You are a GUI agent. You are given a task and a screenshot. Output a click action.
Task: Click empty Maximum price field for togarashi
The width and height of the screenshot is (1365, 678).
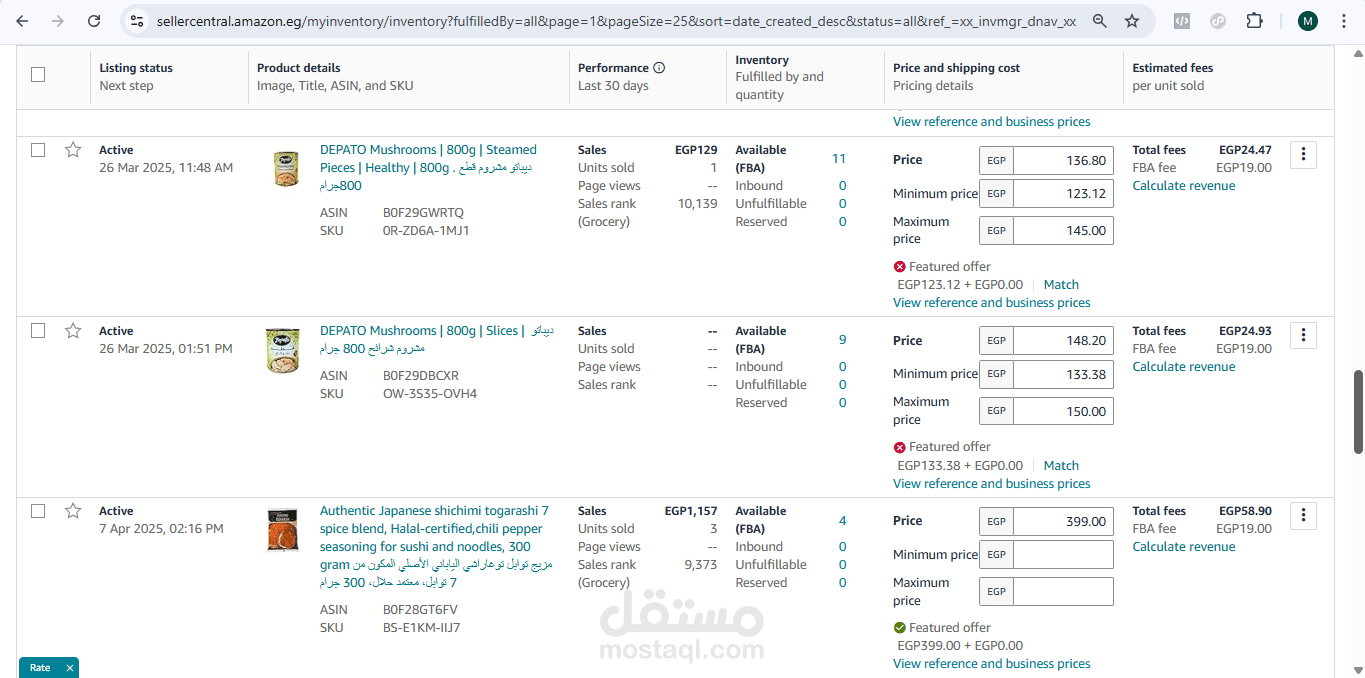tap(1063, 591)
